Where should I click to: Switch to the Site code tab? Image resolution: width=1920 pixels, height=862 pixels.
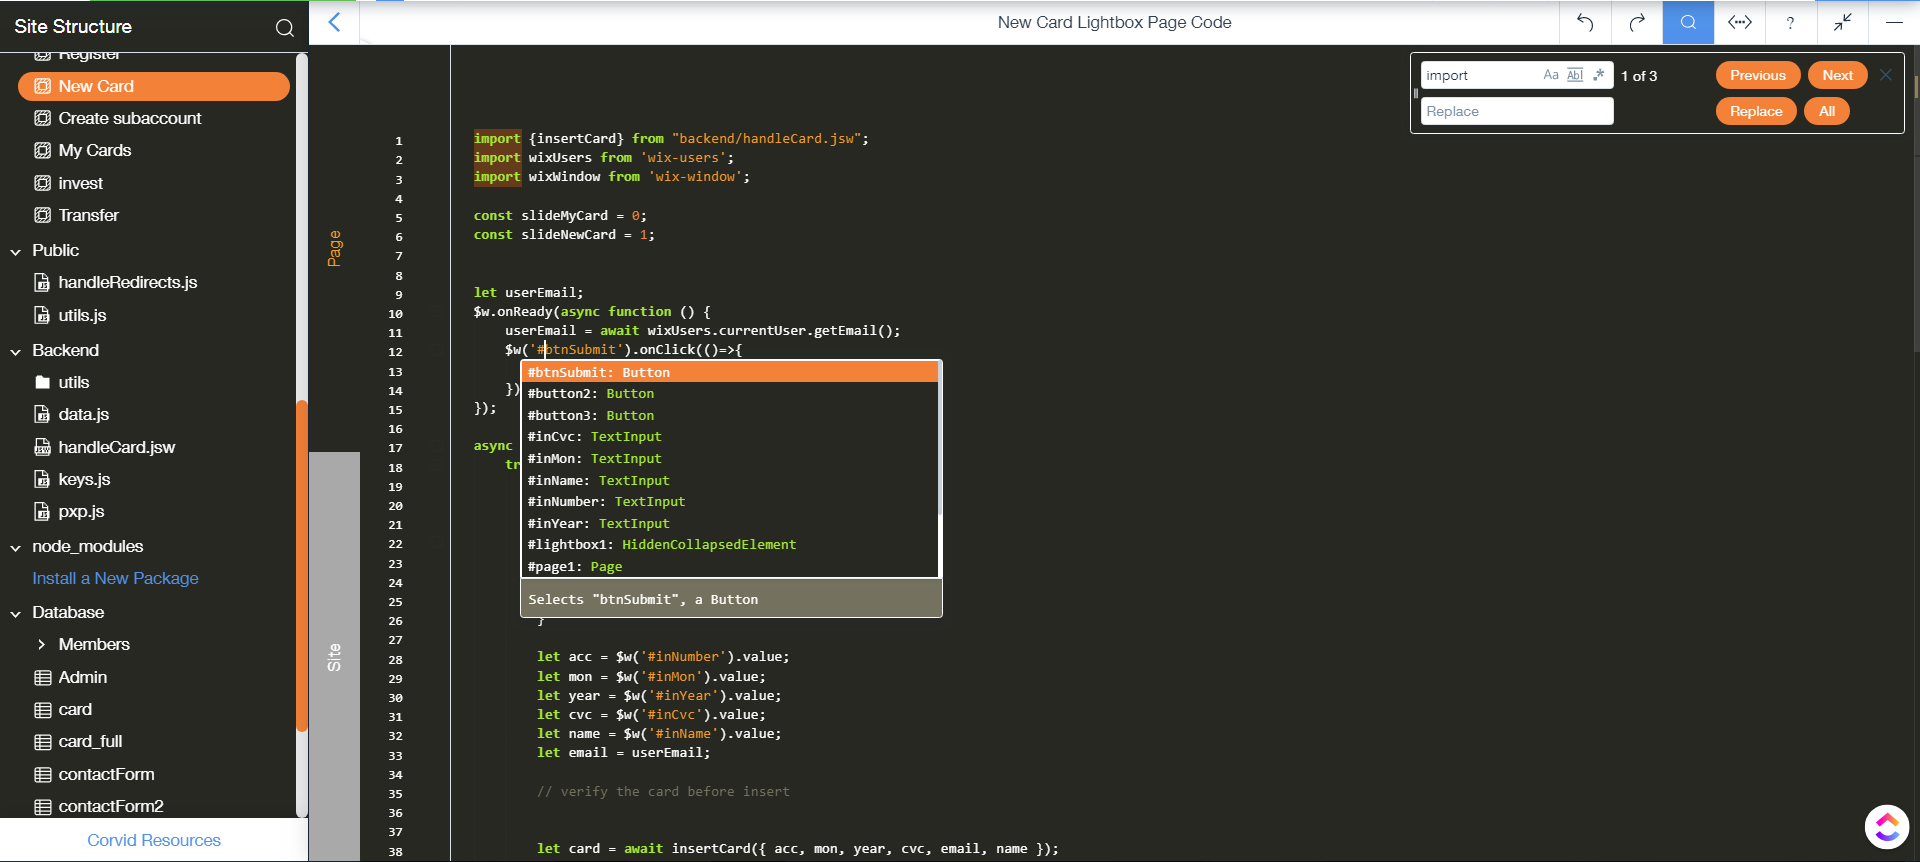(334, 656)
